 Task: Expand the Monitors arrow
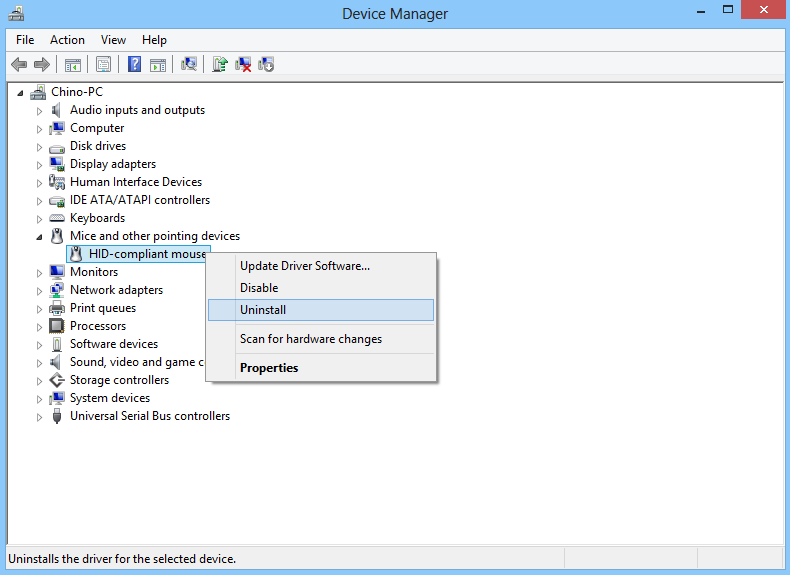[39, 273]
